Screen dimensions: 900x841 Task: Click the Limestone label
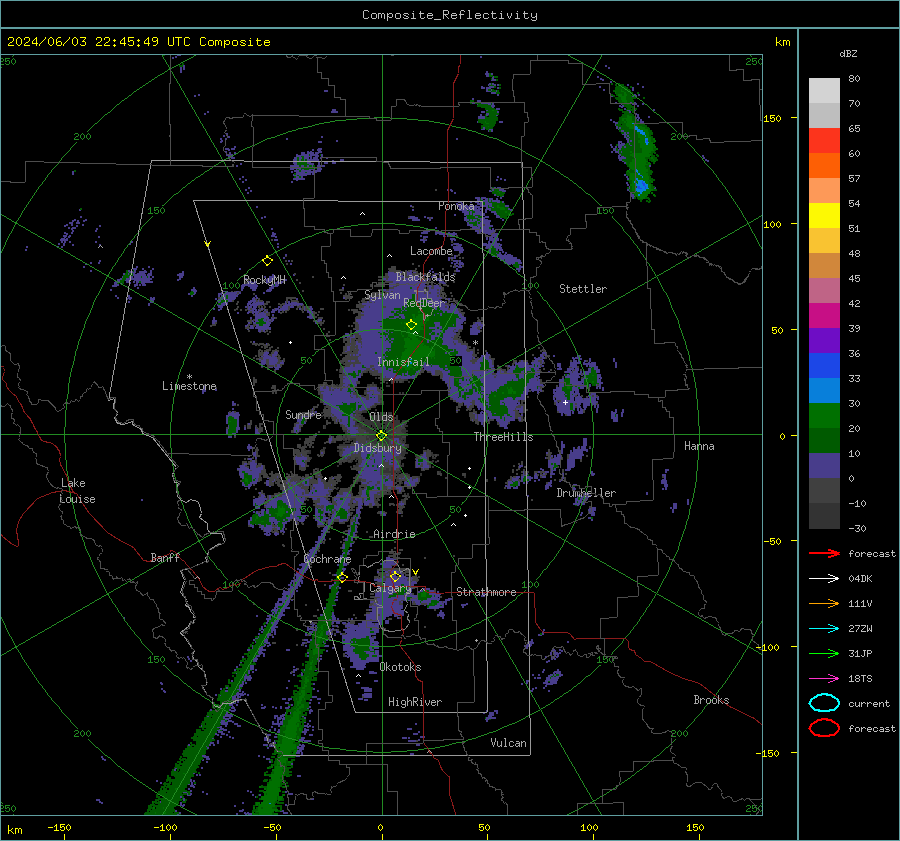(189, 386)
